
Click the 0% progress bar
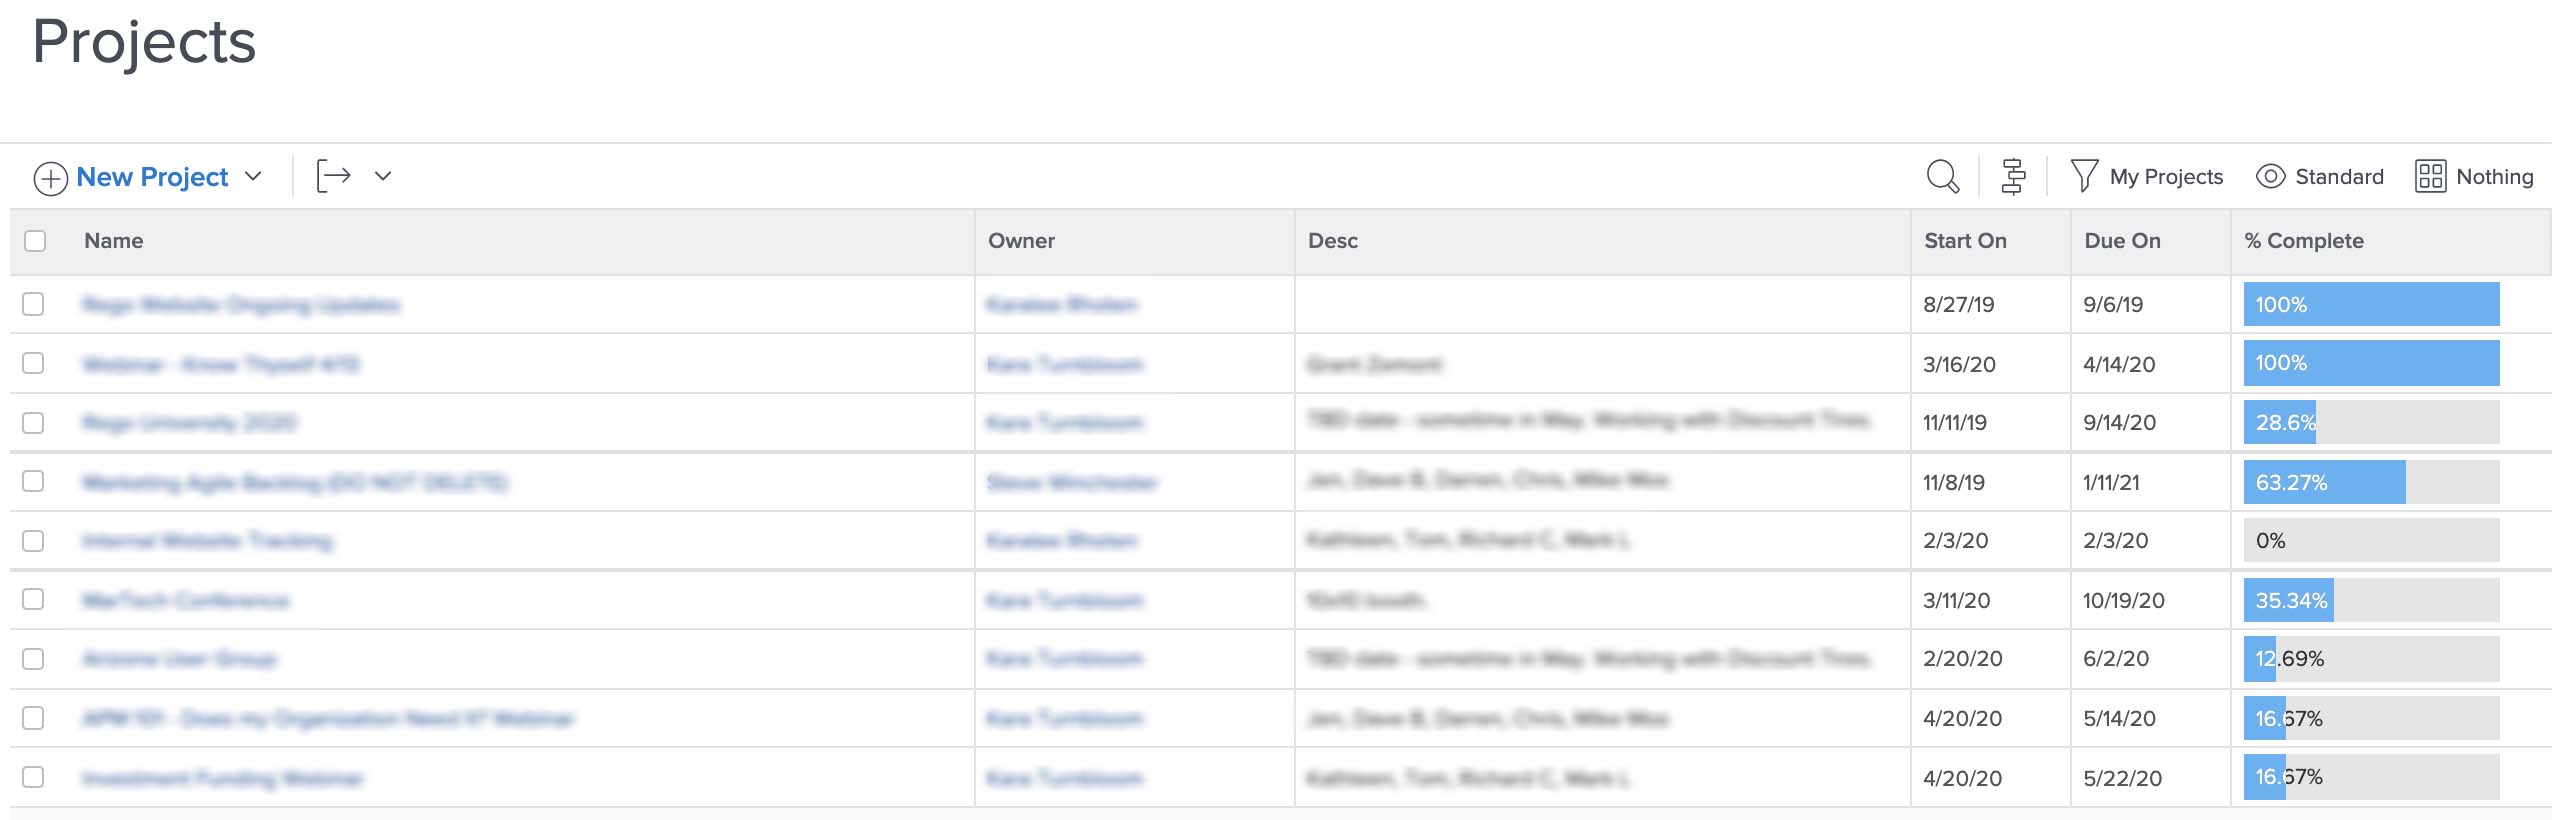coord(2371,540)
